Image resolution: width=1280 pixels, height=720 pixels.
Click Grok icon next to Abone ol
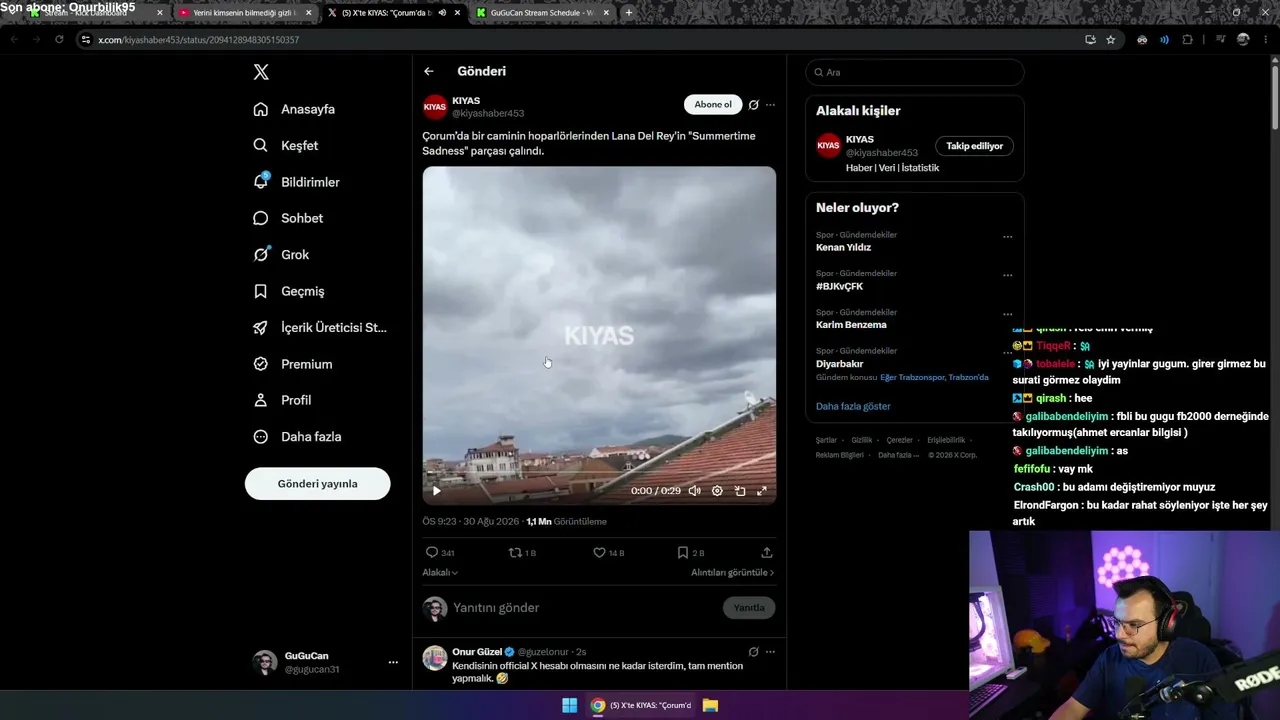pos(753,104)
